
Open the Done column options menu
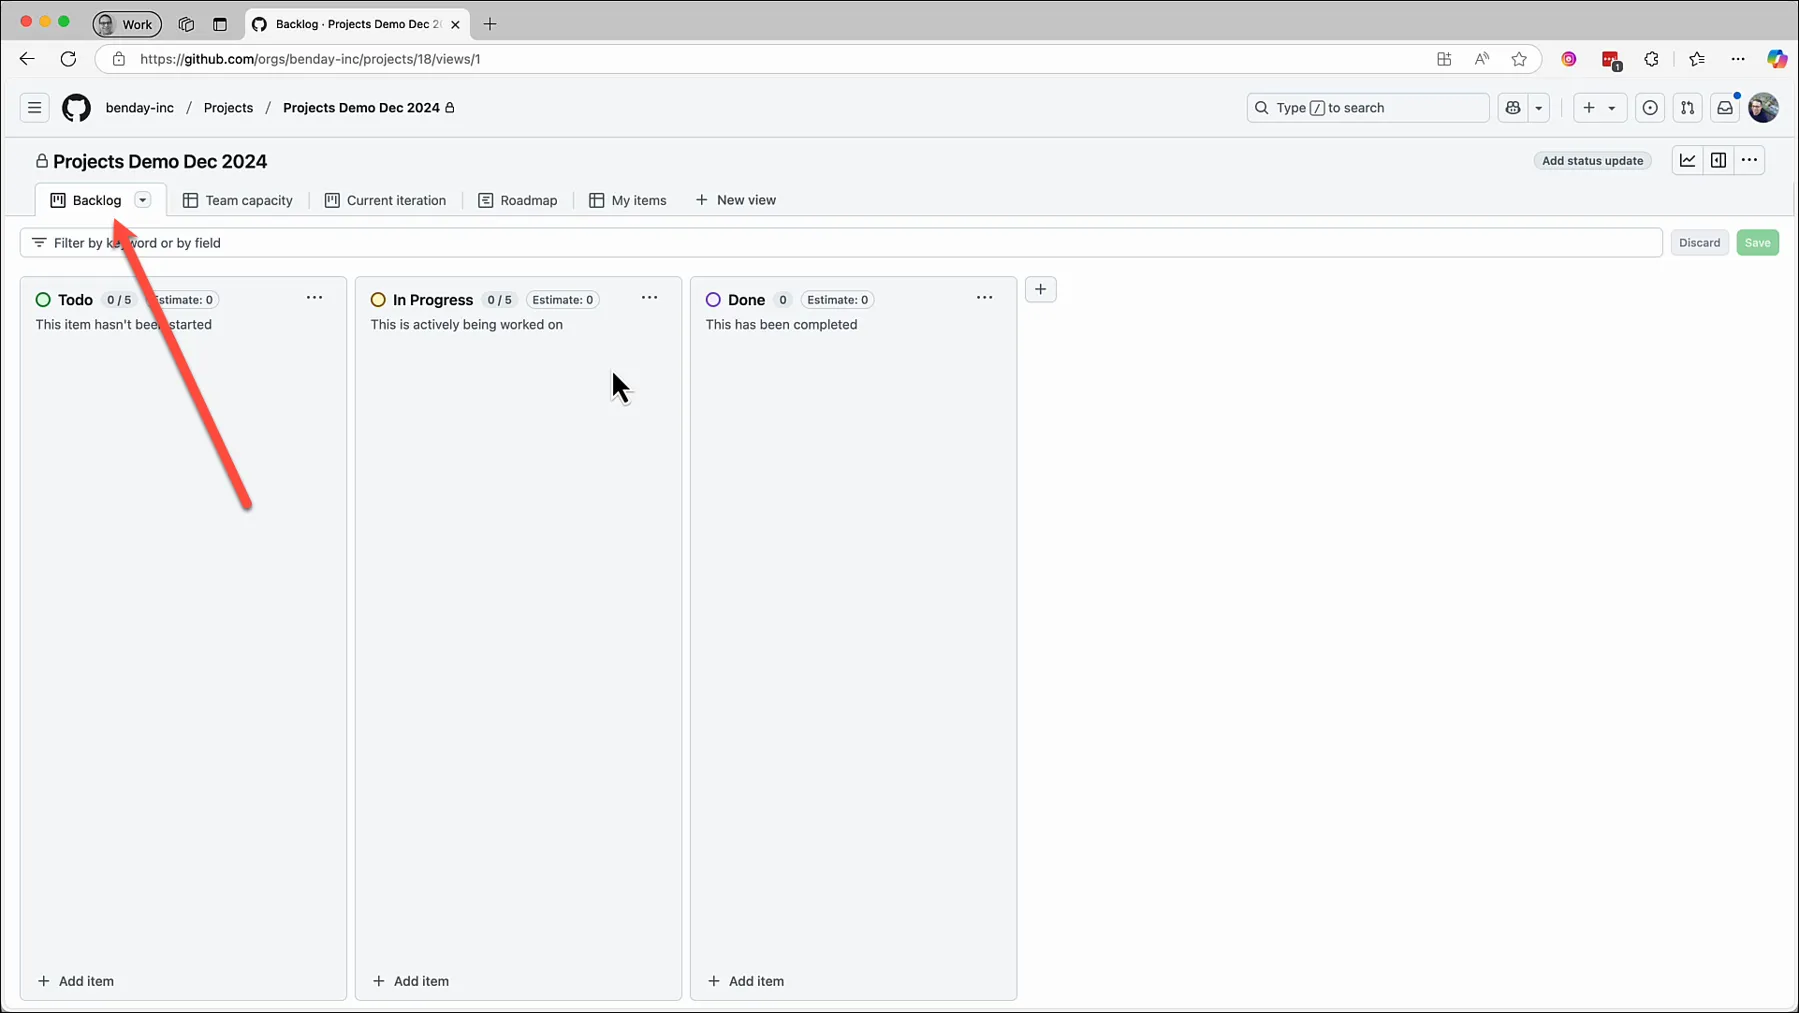coord(984,298)
